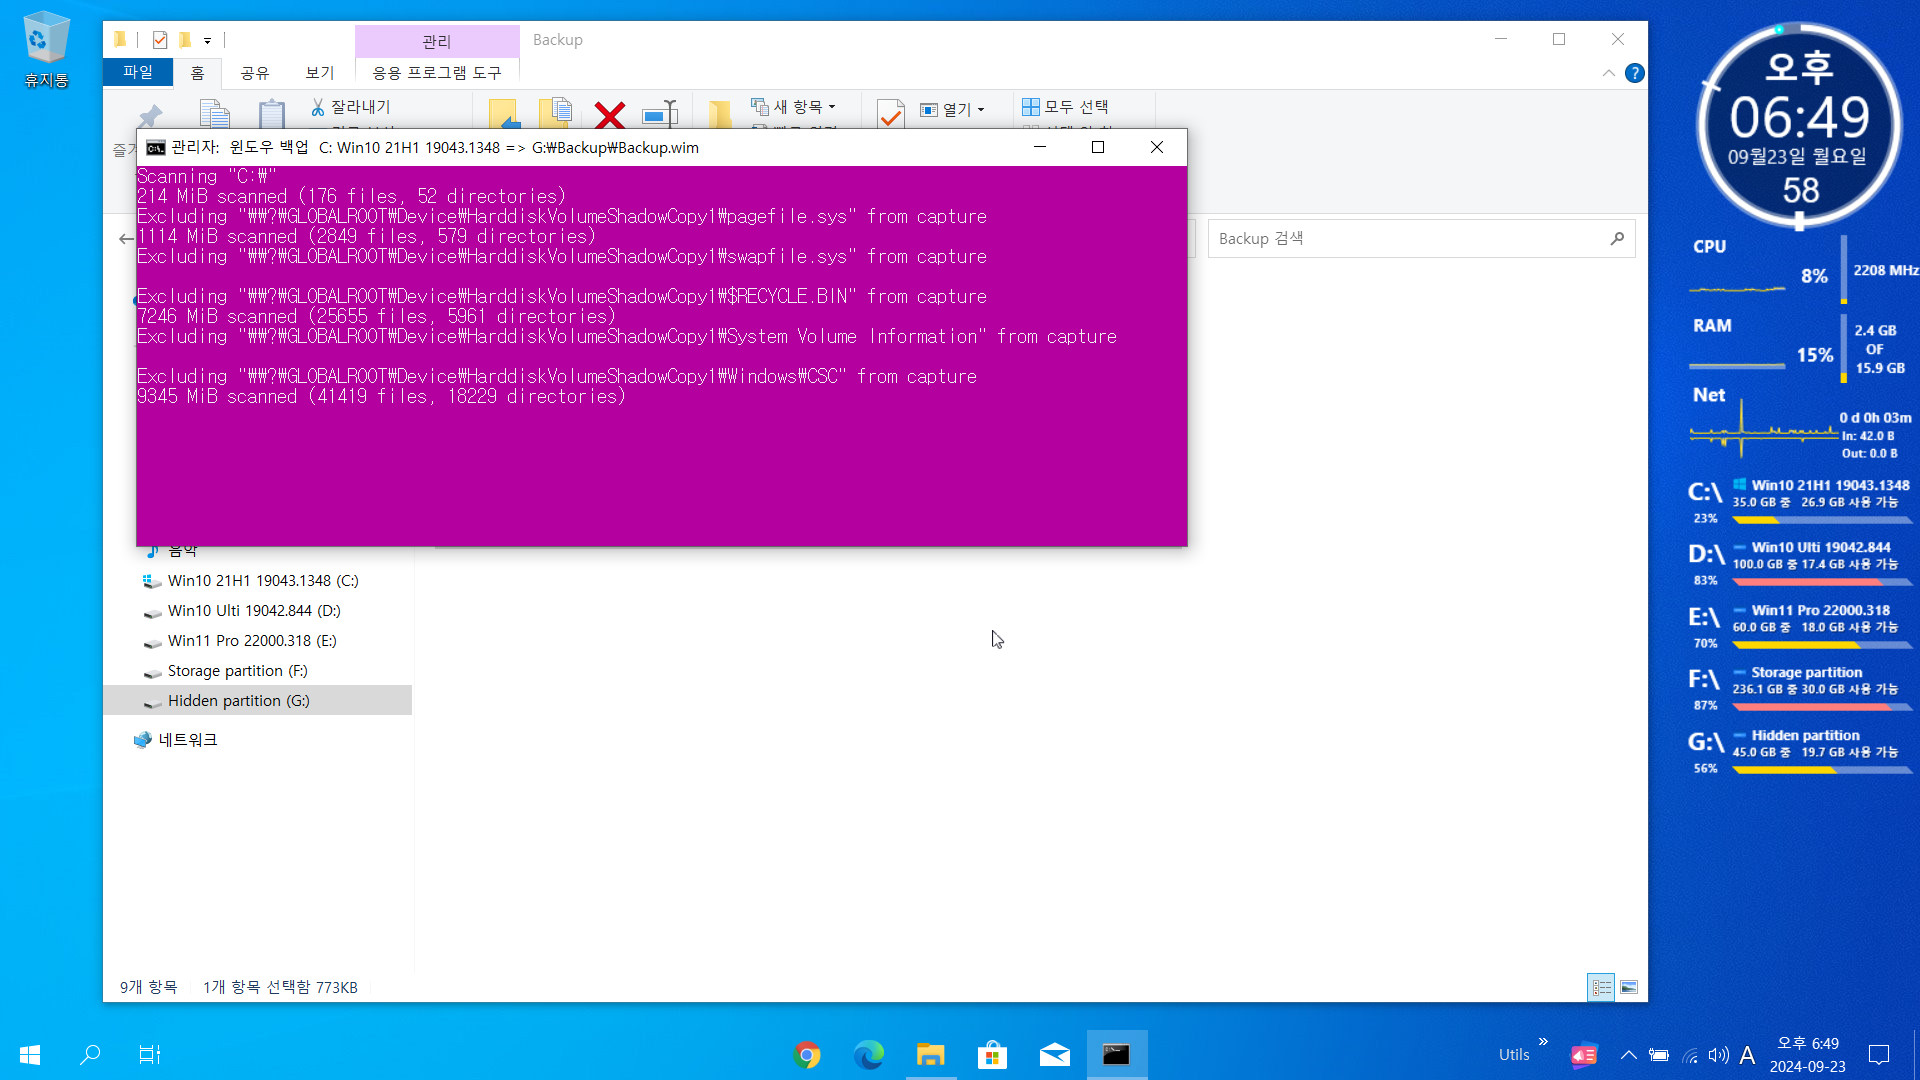
Task: Click 모두 선택 (Select all) button
Action: click(x=1066, y=106)
